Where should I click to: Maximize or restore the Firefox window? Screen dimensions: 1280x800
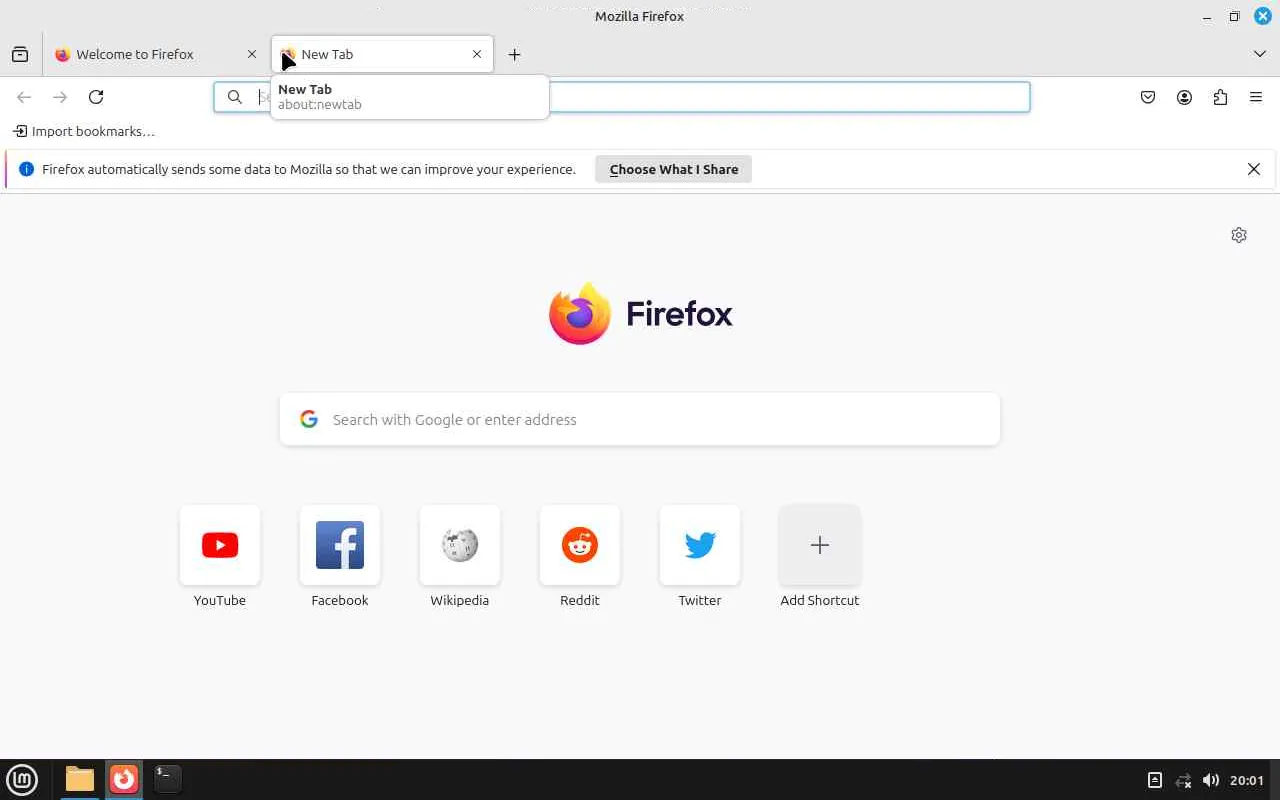[1235, 16]
